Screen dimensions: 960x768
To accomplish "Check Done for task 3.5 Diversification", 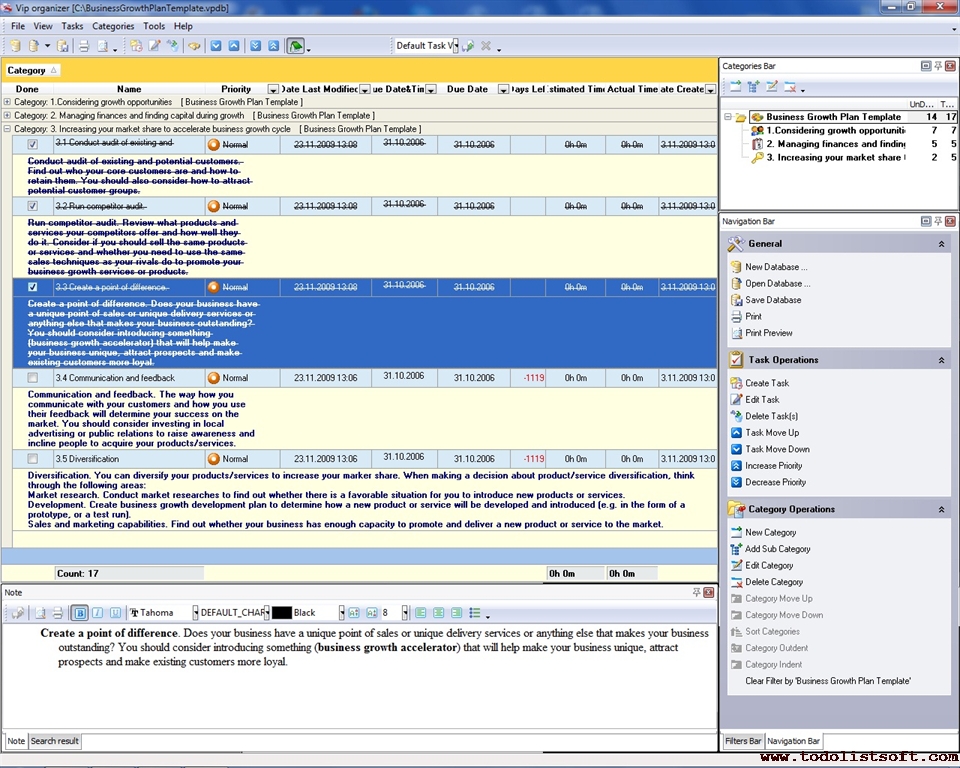I will point(32,459).
